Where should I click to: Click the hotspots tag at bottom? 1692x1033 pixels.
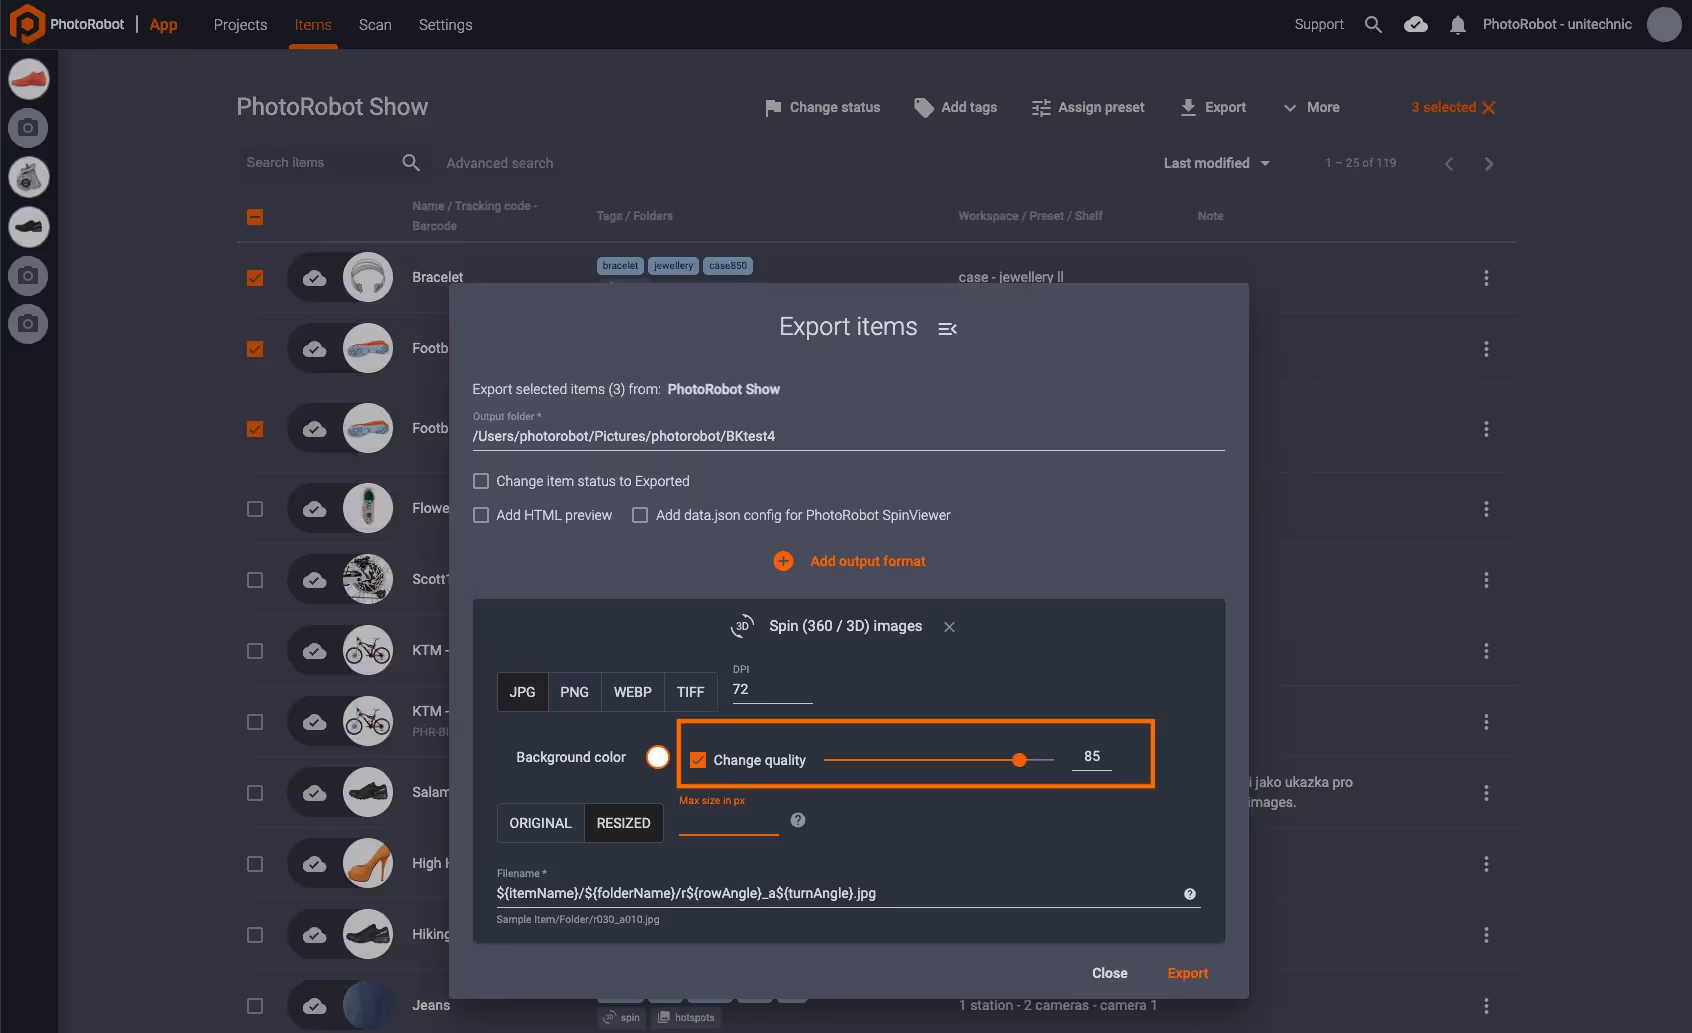[x=686, y=1017]
